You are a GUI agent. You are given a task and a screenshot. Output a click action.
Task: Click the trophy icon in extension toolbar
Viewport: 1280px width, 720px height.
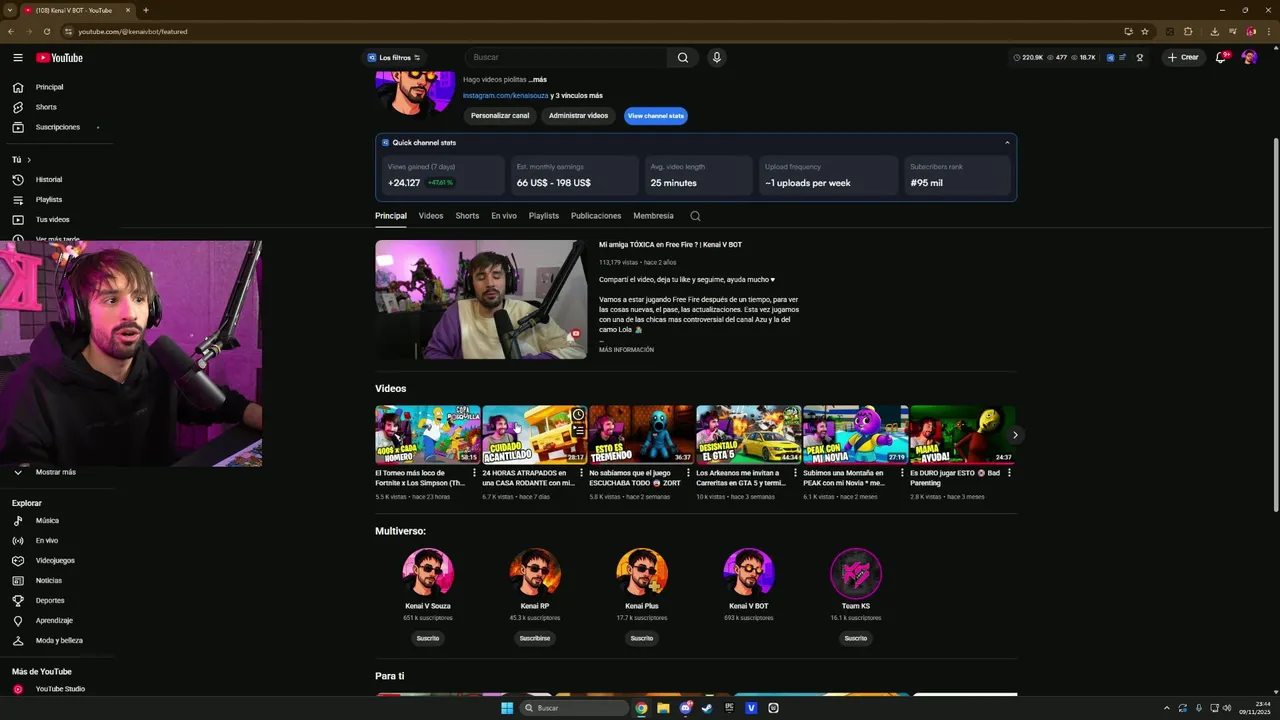pyautogui.click(x=1139, y=58)
